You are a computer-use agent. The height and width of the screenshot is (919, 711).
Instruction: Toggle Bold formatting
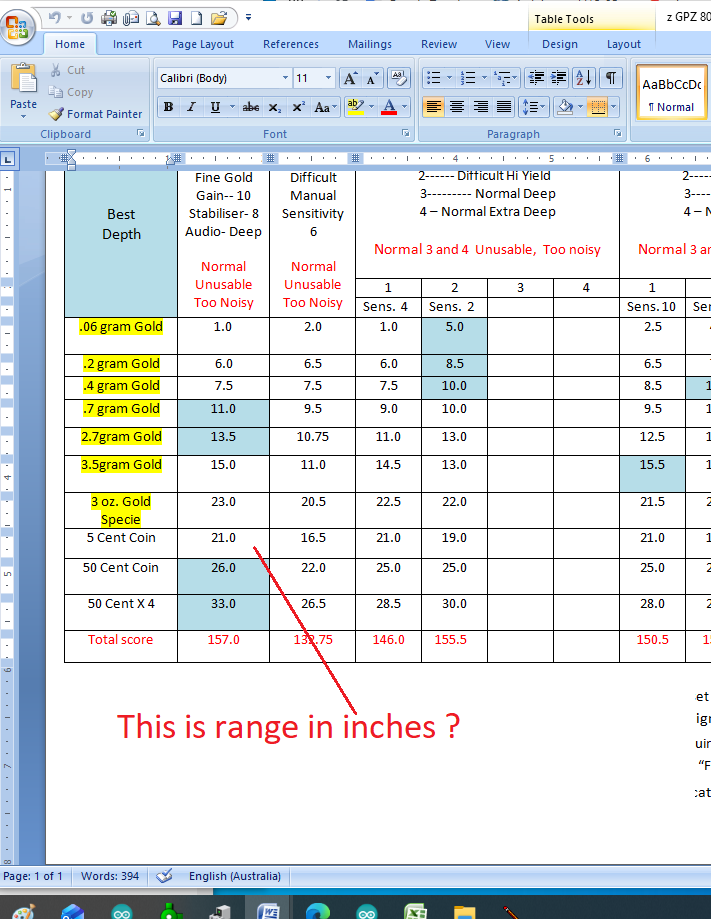pos(168,107)
